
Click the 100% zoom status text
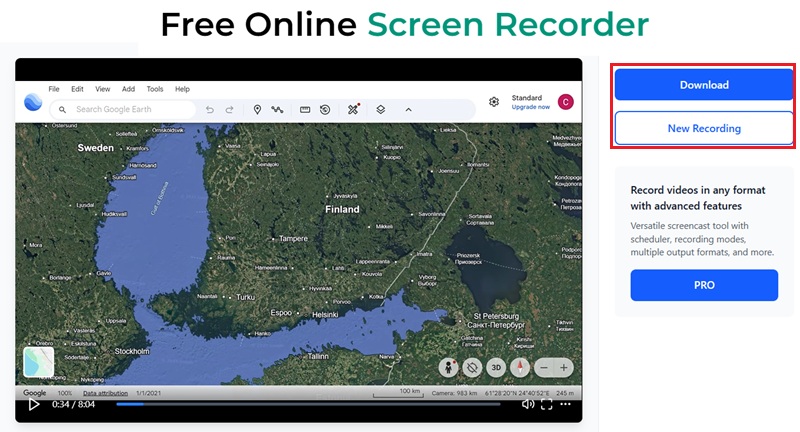(x=65, y=393)
